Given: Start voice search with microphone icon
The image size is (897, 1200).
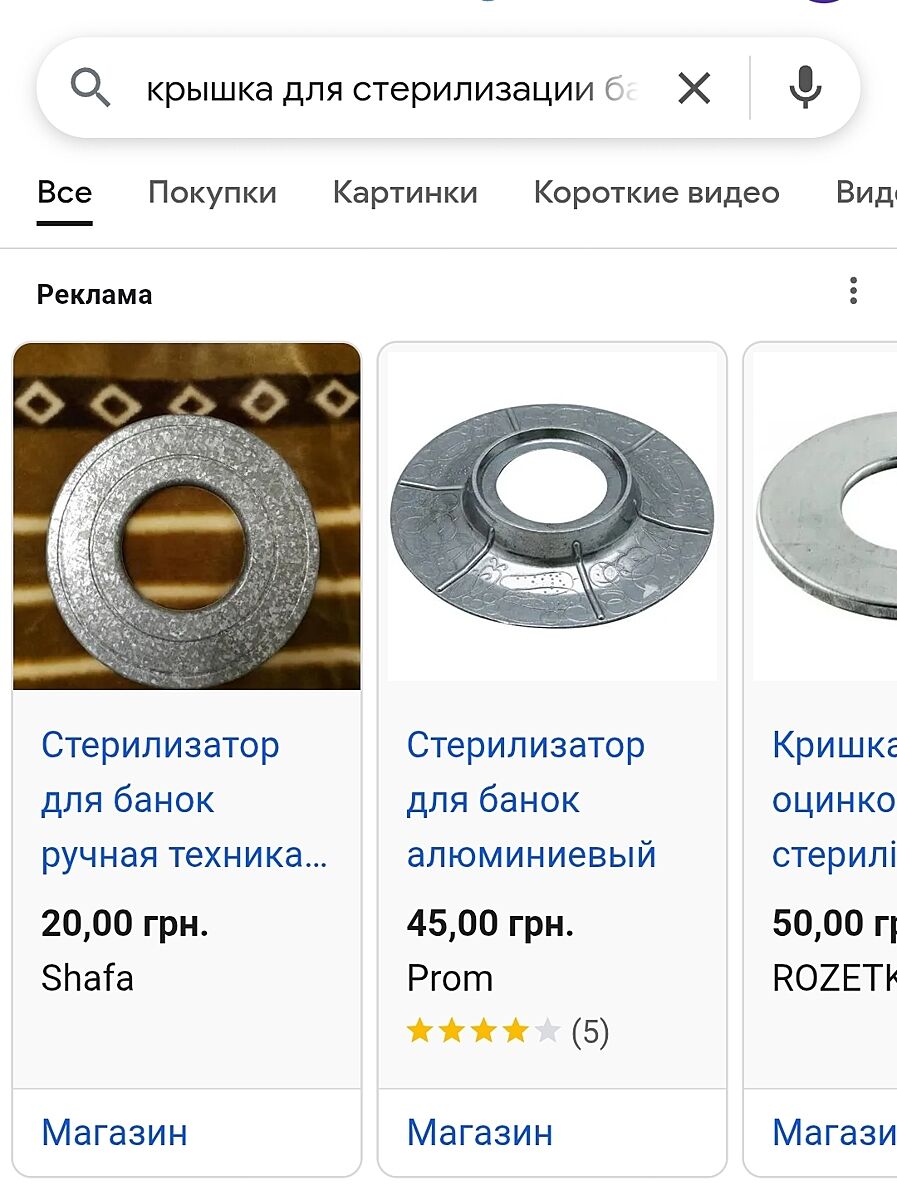Looking at the screenshot, I should click(805, 89).
